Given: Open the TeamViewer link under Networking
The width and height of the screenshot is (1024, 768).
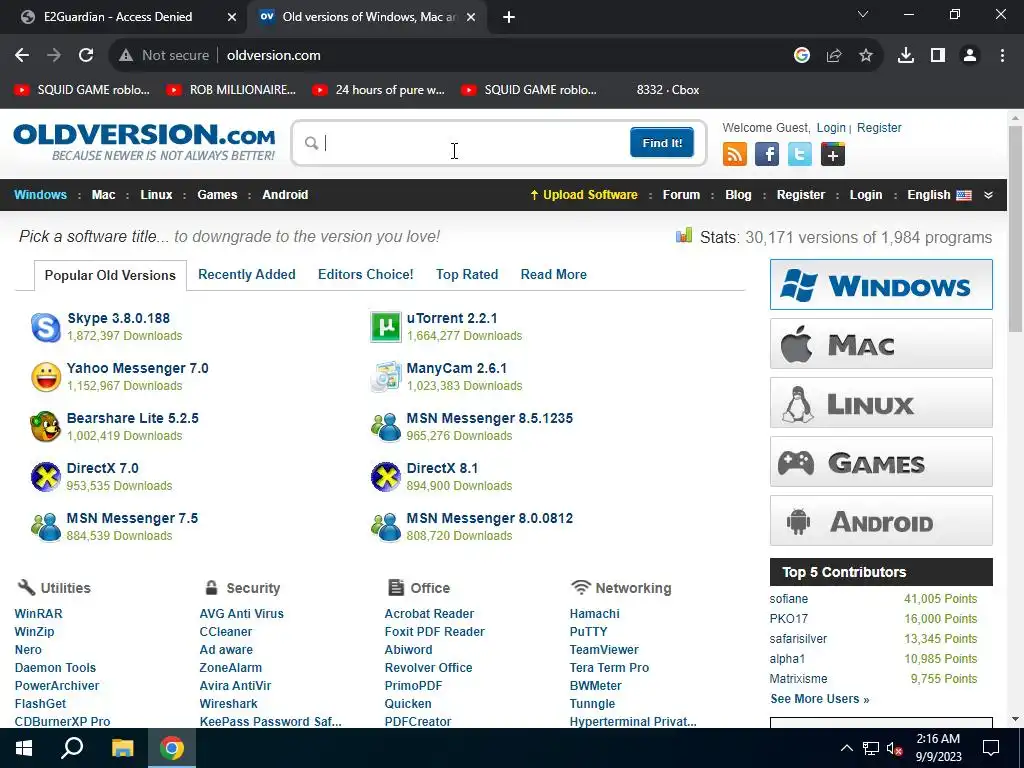Looking at the screenshot, I should [x=604, y=650].
